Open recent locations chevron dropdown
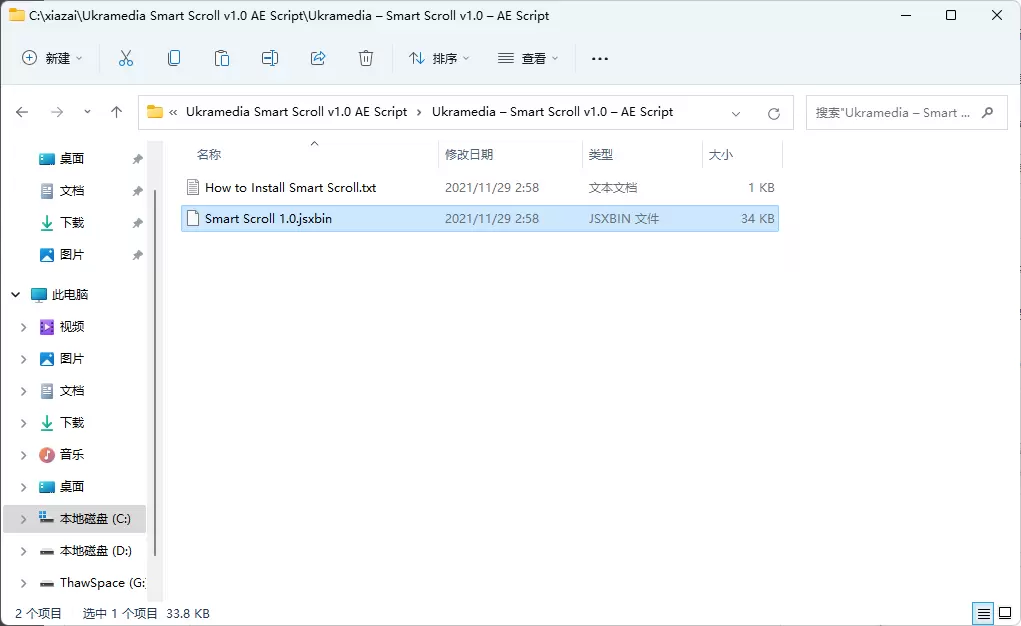The image size is (1021, 626). (x=87, y=112)
